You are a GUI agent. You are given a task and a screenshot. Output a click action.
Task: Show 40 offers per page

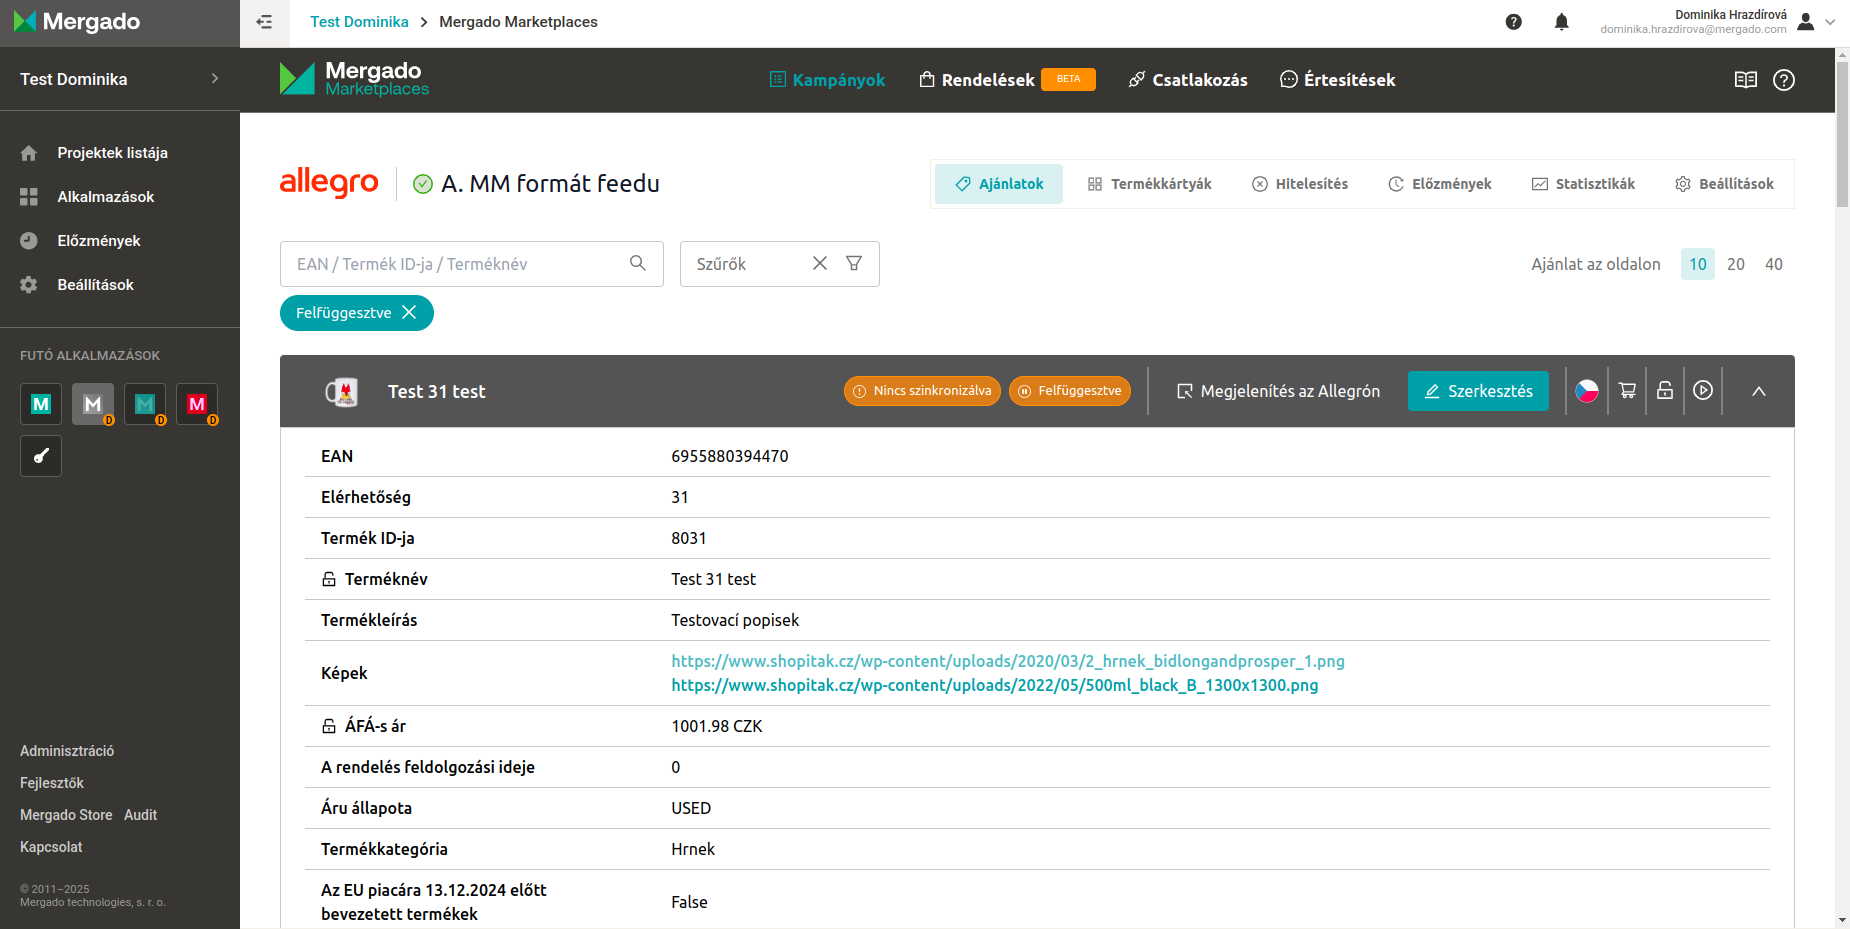[x=1774, y=264]
